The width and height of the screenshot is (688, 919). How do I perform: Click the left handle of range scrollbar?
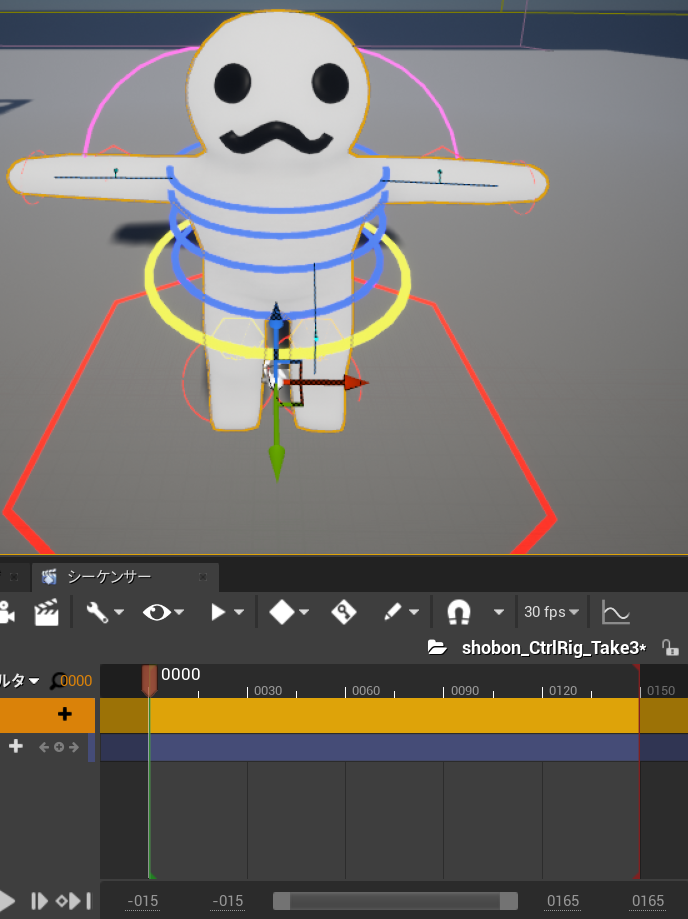point(282,901)
